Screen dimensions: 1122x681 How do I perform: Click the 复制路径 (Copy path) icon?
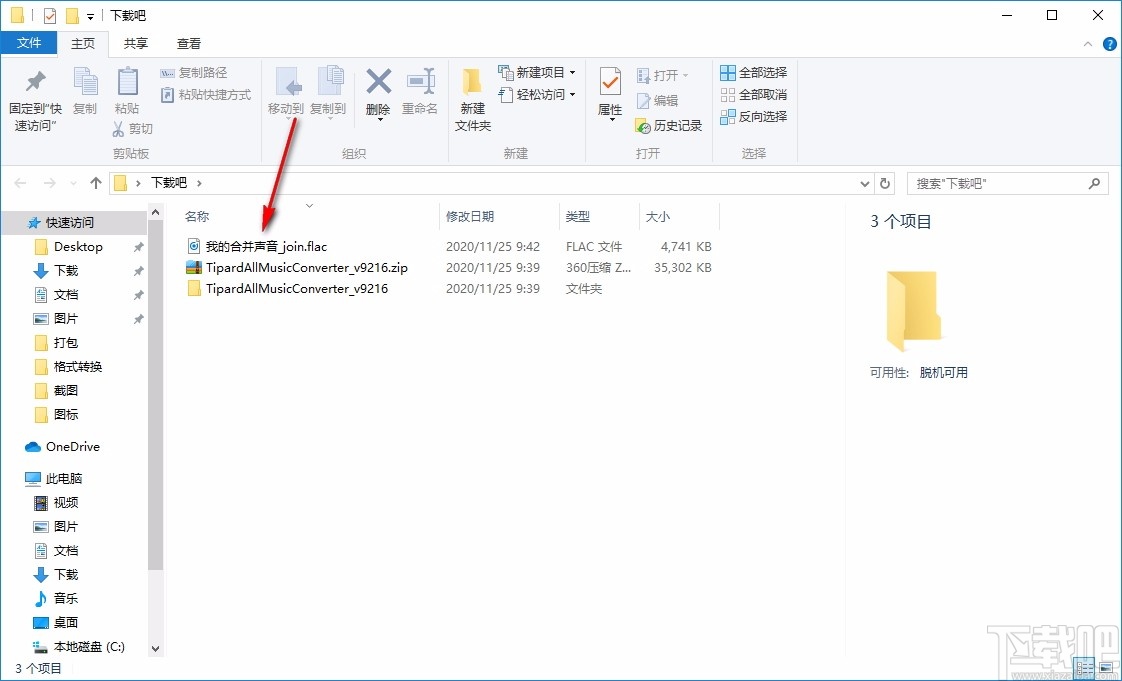196,72
